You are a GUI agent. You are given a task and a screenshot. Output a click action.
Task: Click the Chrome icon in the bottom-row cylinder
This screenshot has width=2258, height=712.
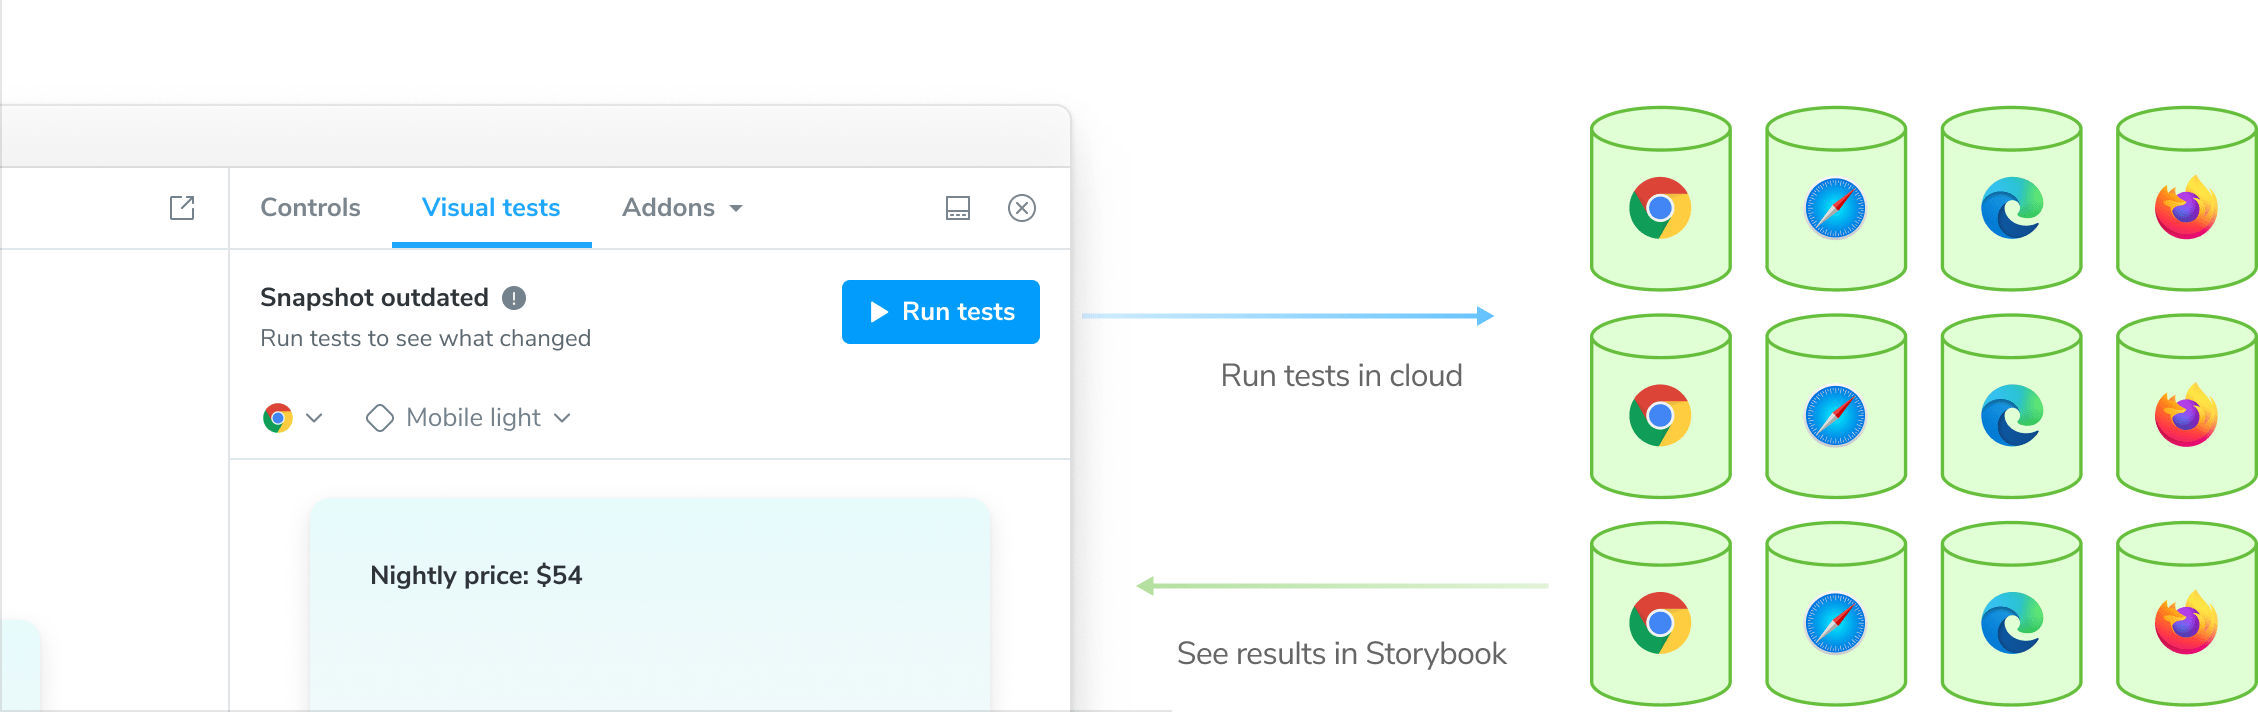[1660, 623]
